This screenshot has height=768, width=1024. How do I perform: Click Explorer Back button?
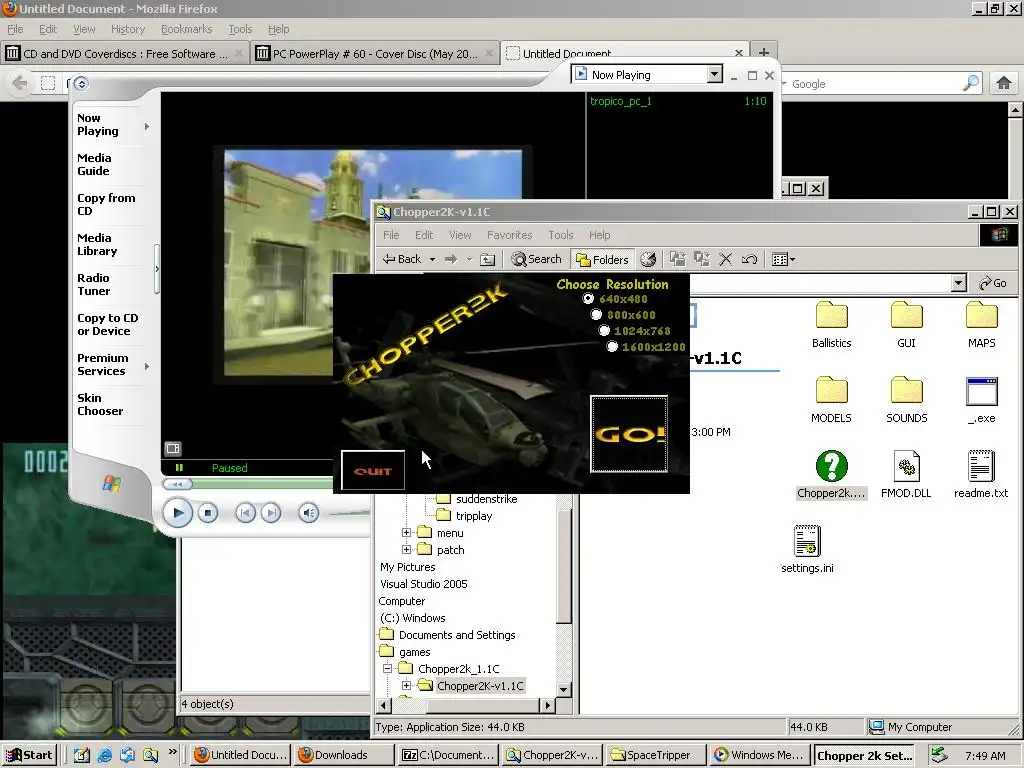[x=402, y=259]
